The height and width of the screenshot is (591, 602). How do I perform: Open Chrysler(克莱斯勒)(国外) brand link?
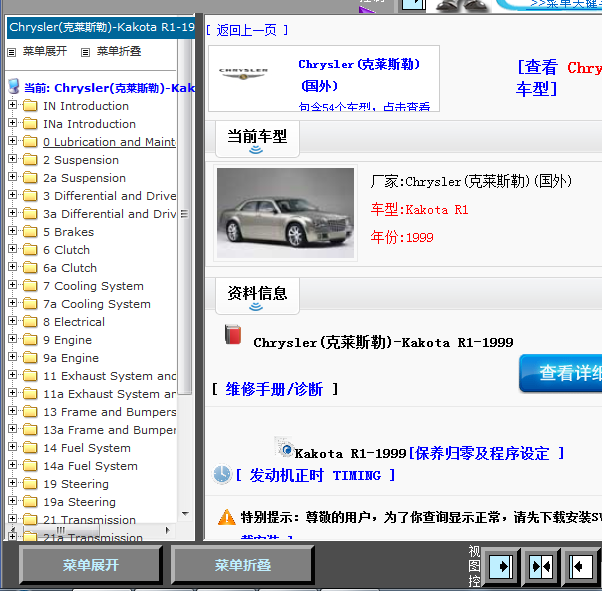point(359,75)
